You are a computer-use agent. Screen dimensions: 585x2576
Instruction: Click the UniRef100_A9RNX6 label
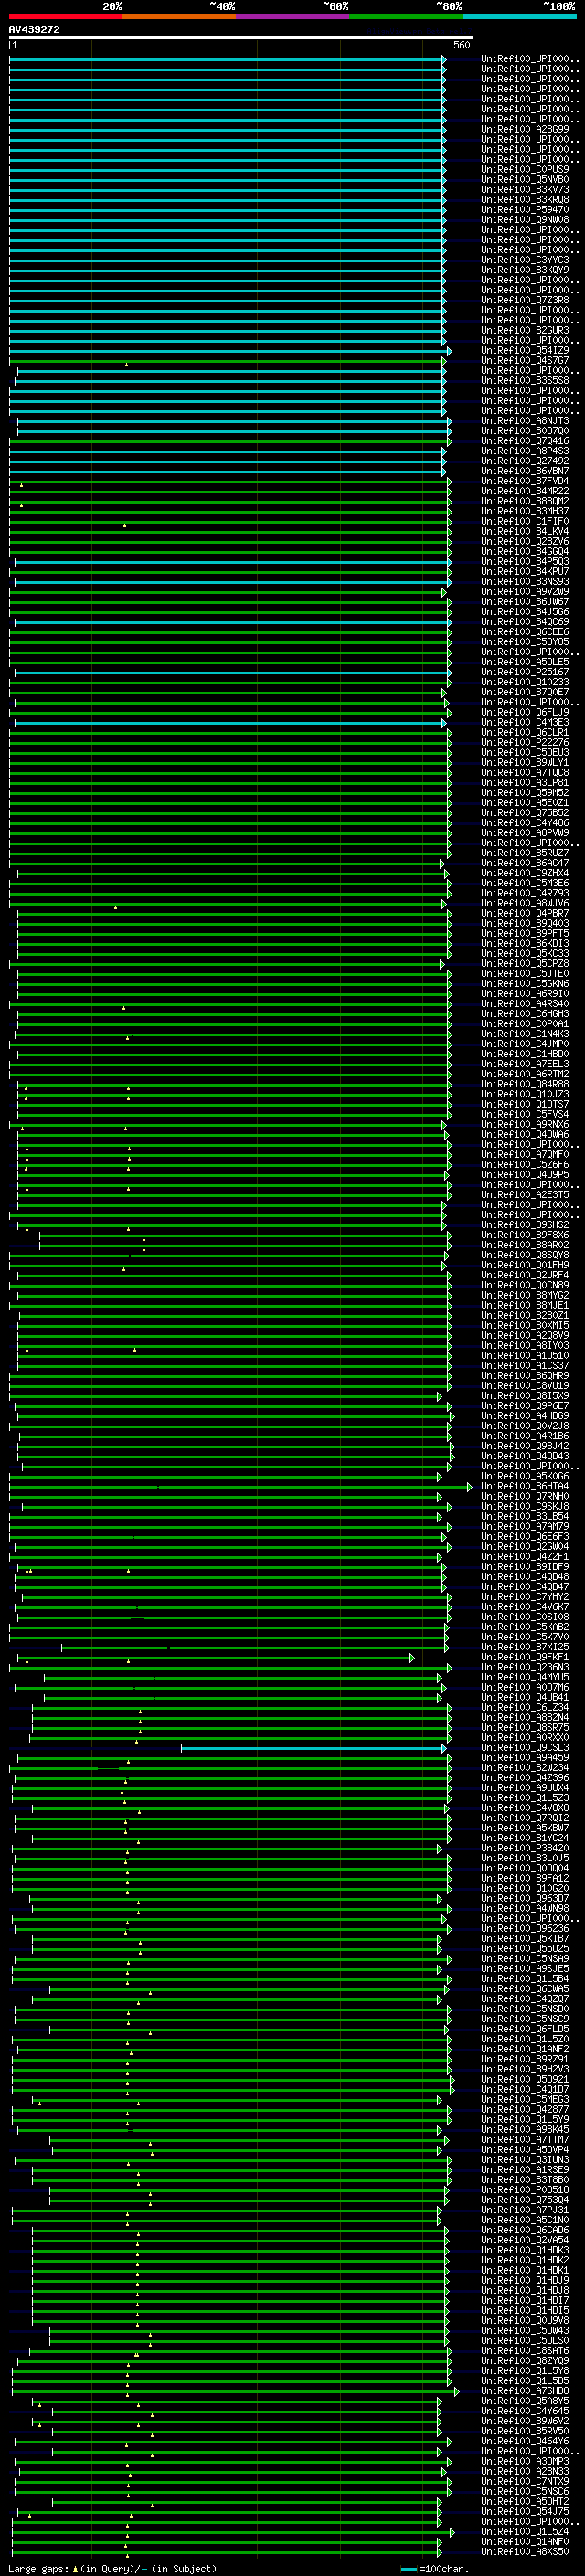tap(524, 1124)
